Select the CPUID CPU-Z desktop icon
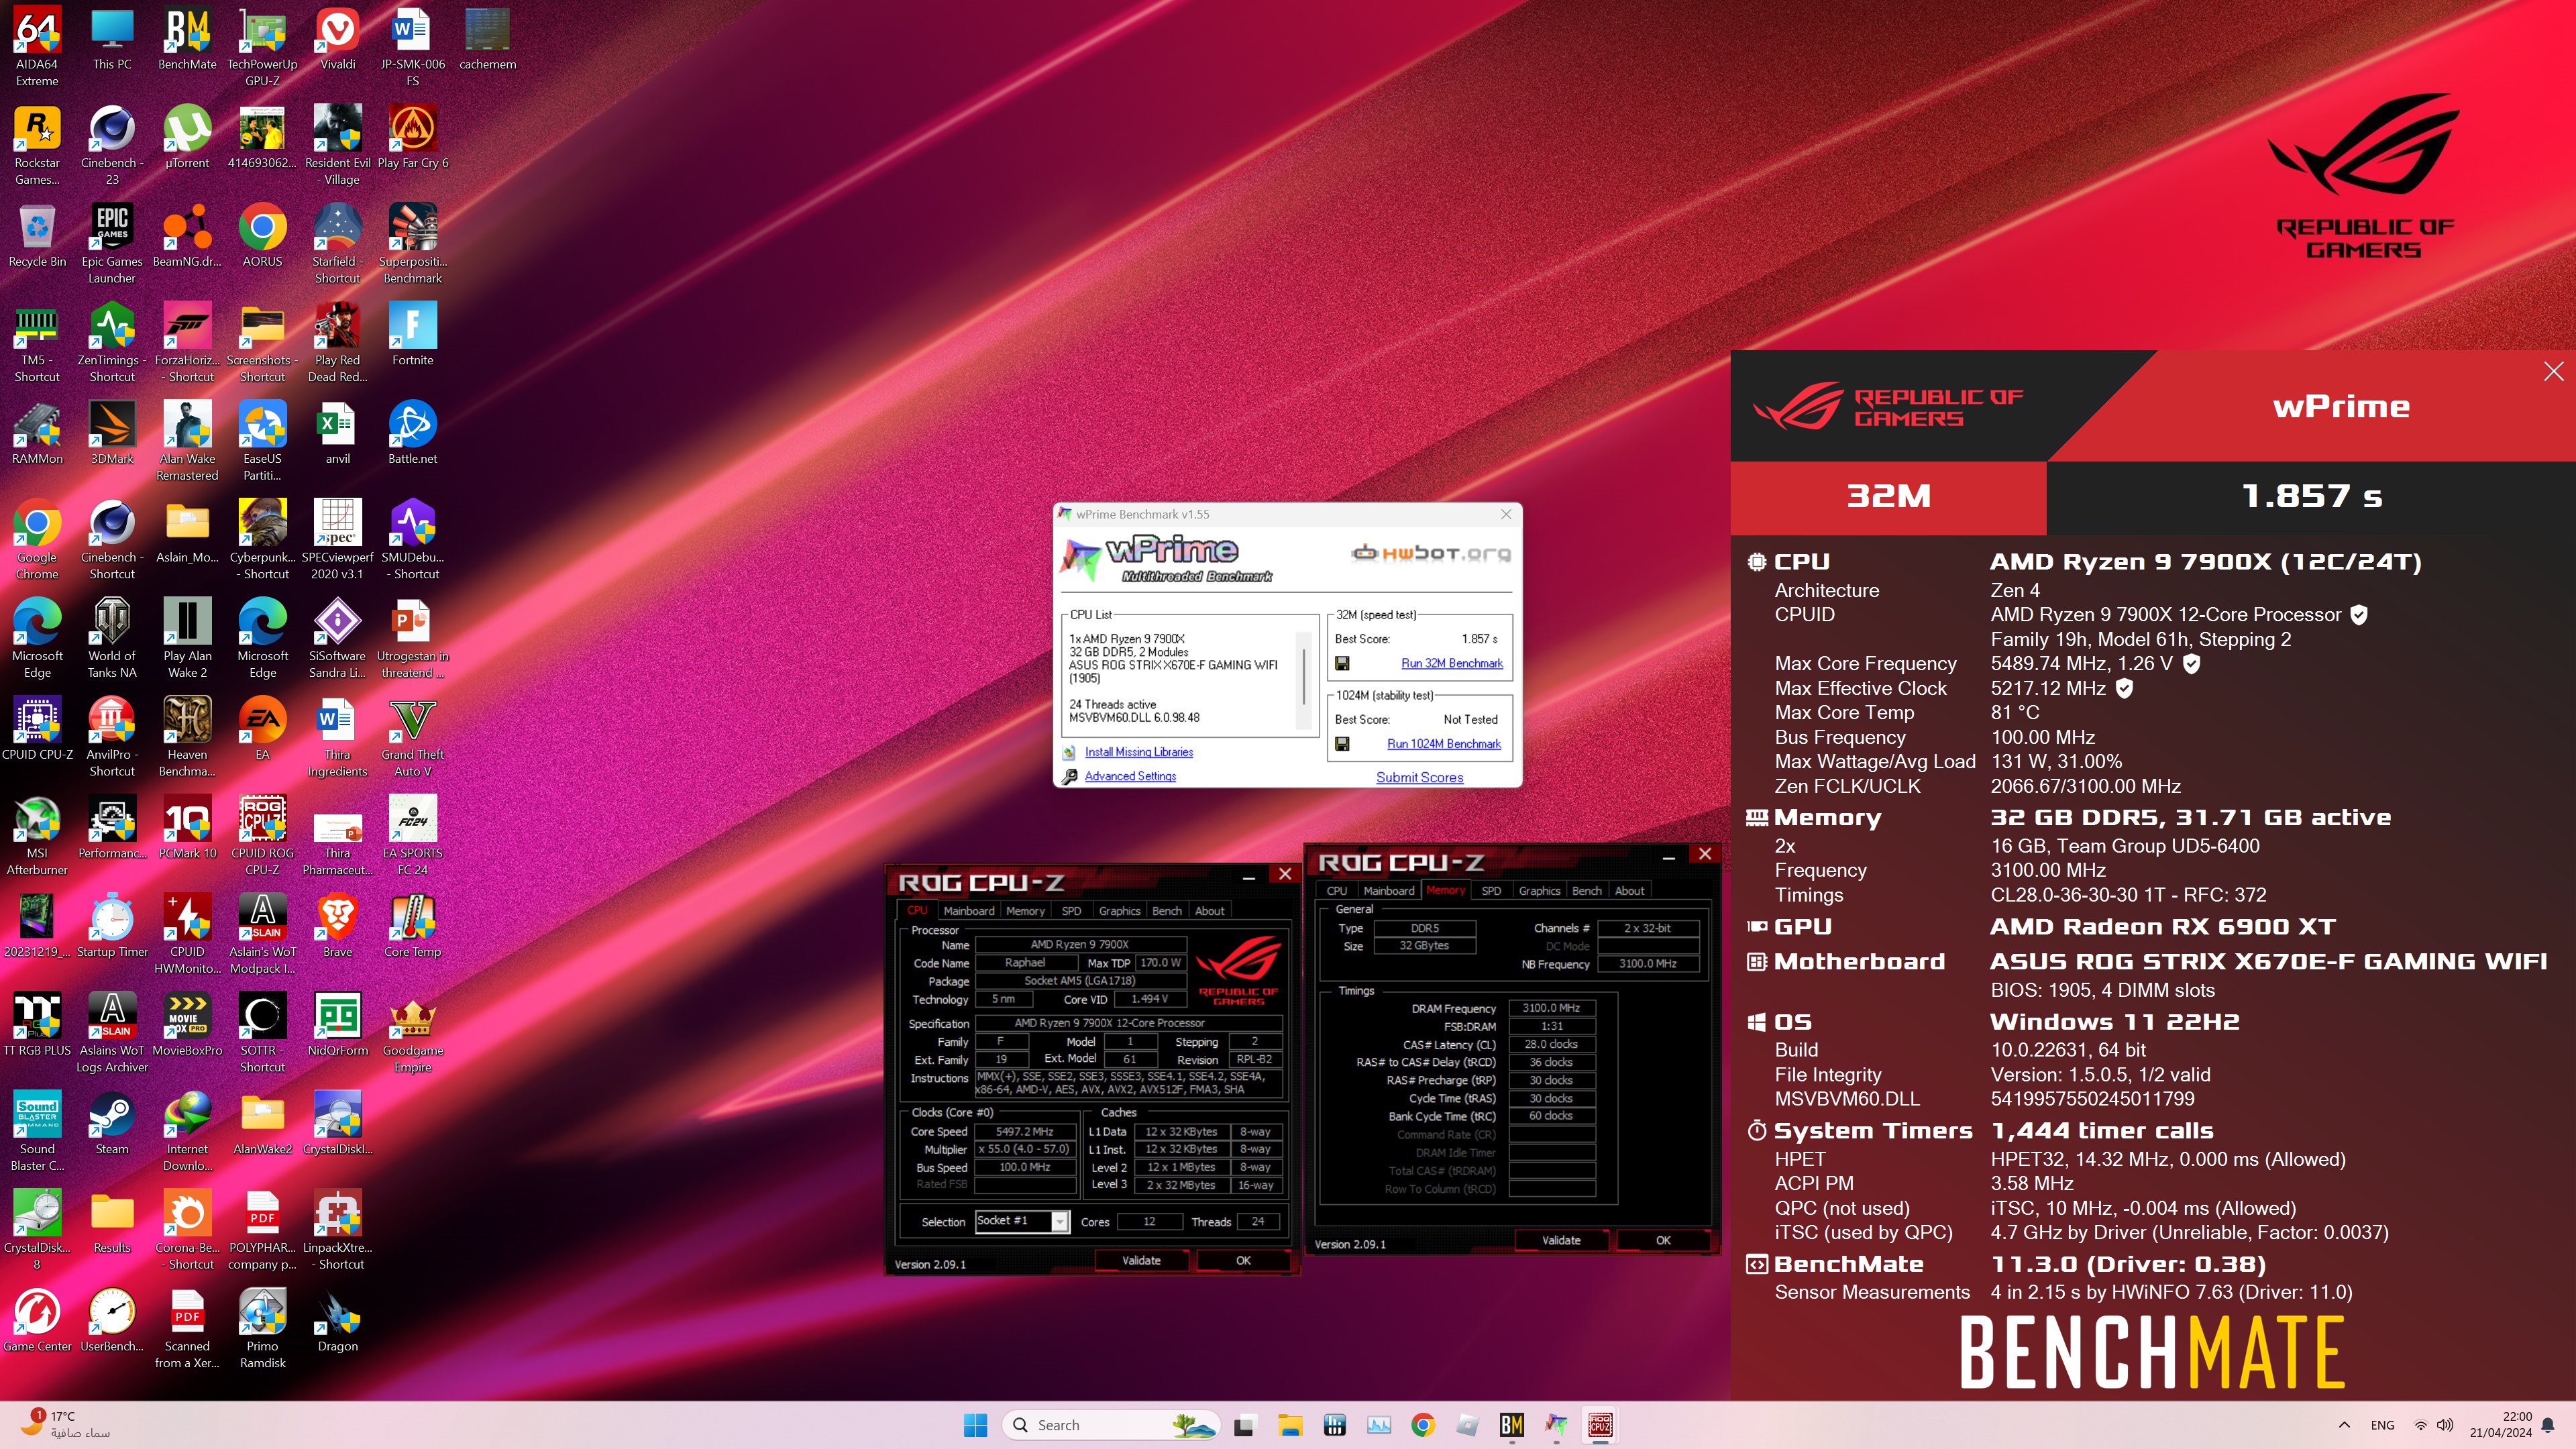This screenshot has height=1449, width=2576. [37, 729]
